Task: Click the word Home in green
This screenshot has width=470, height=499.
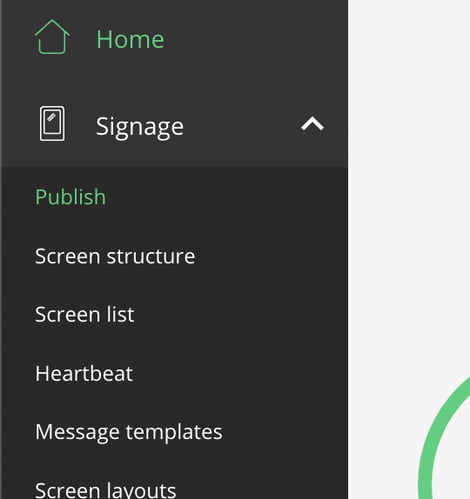Action: pyautogui.click(x=130, y=39)
